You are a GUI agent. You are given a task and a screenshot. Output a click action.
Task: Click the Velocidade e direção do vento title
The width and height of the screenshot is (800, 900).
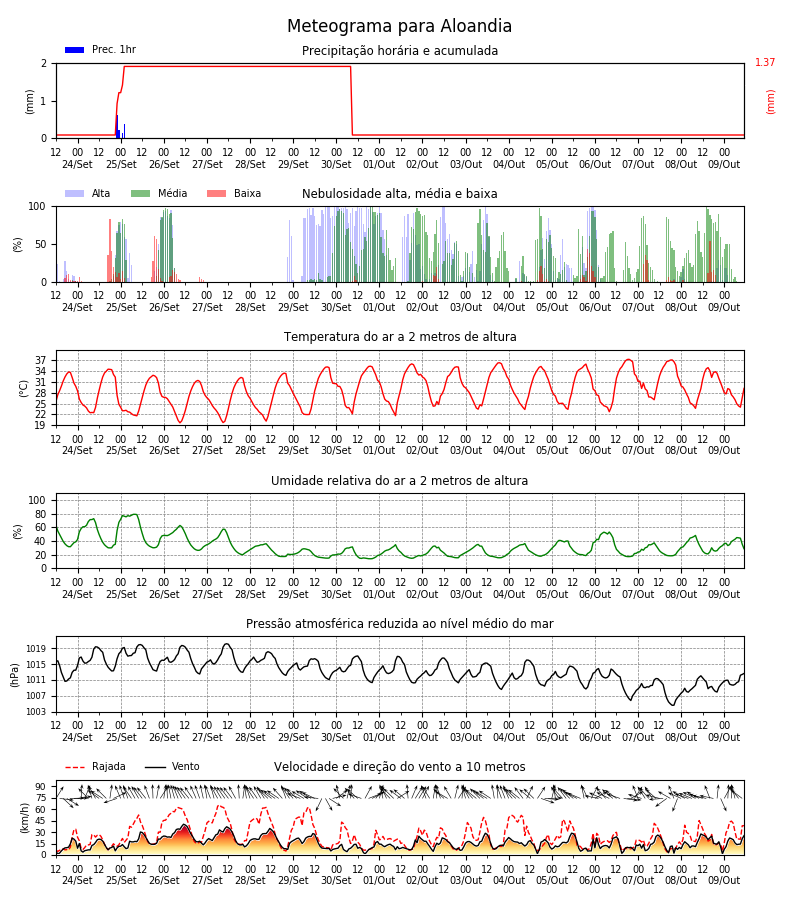click(399, 767)
